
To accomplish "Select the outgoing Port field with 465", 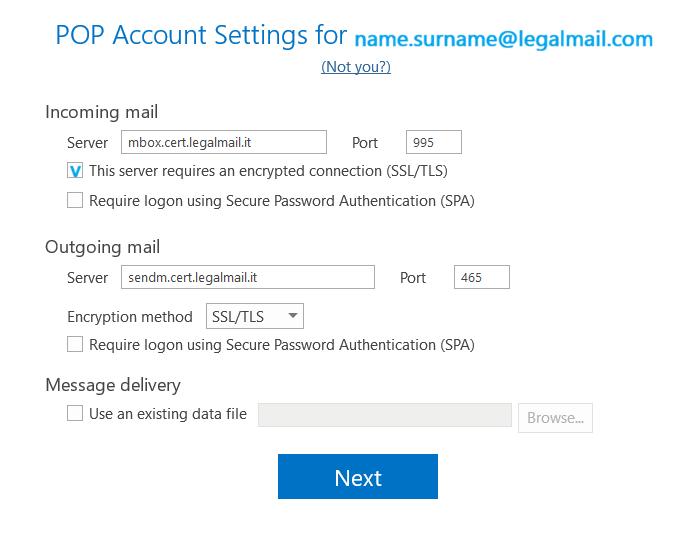I will (481, 277).
